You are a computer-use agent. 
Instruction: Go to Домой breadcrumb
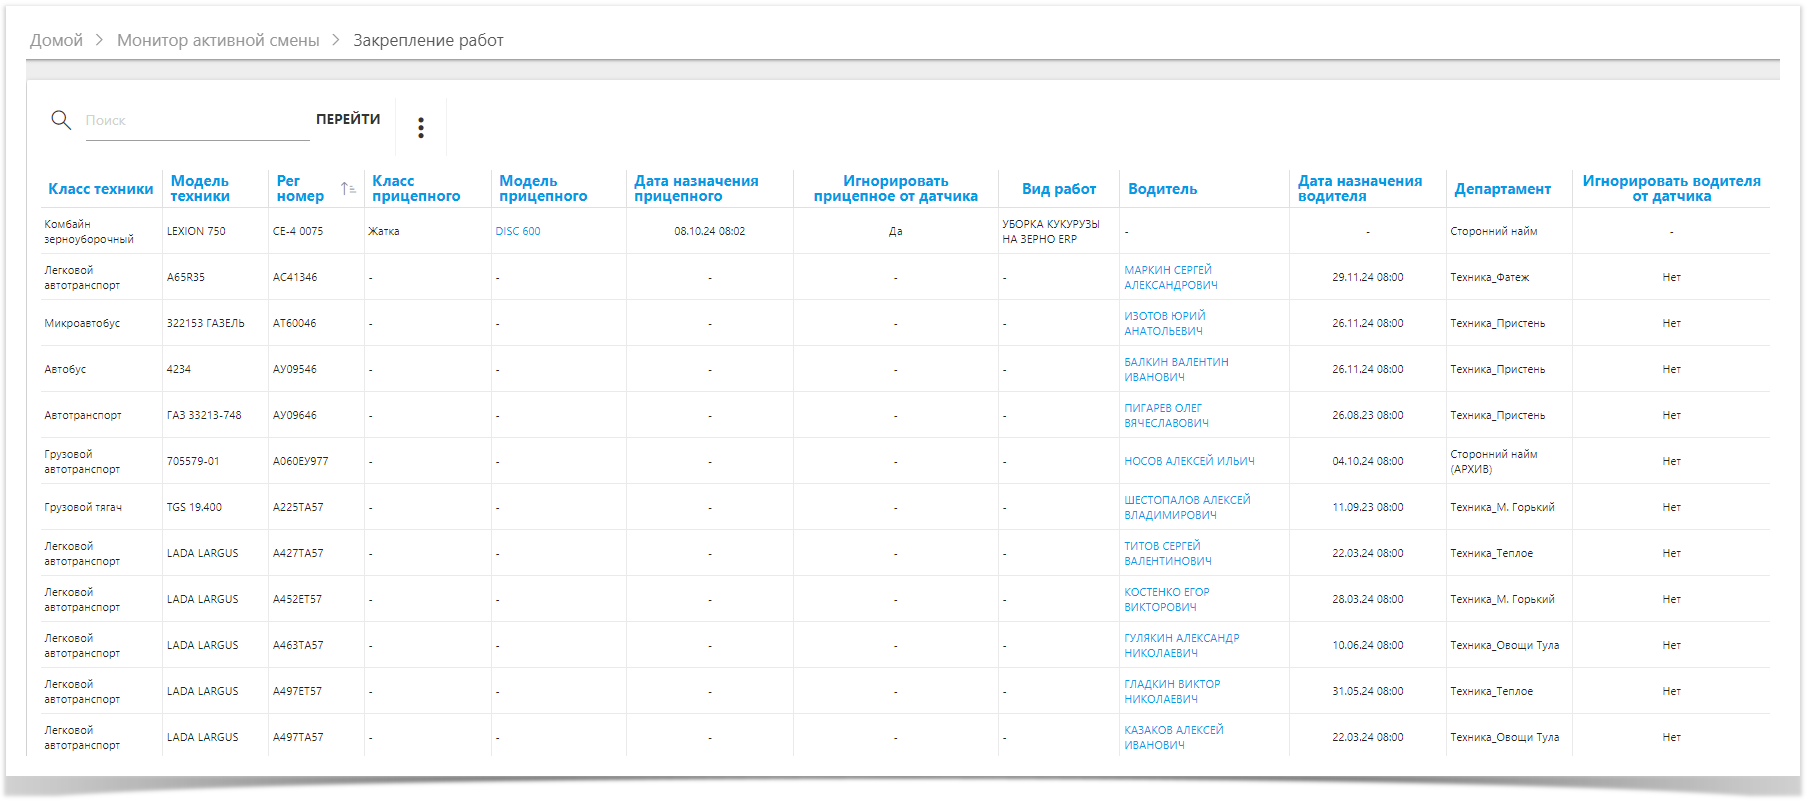pos(56,41)
